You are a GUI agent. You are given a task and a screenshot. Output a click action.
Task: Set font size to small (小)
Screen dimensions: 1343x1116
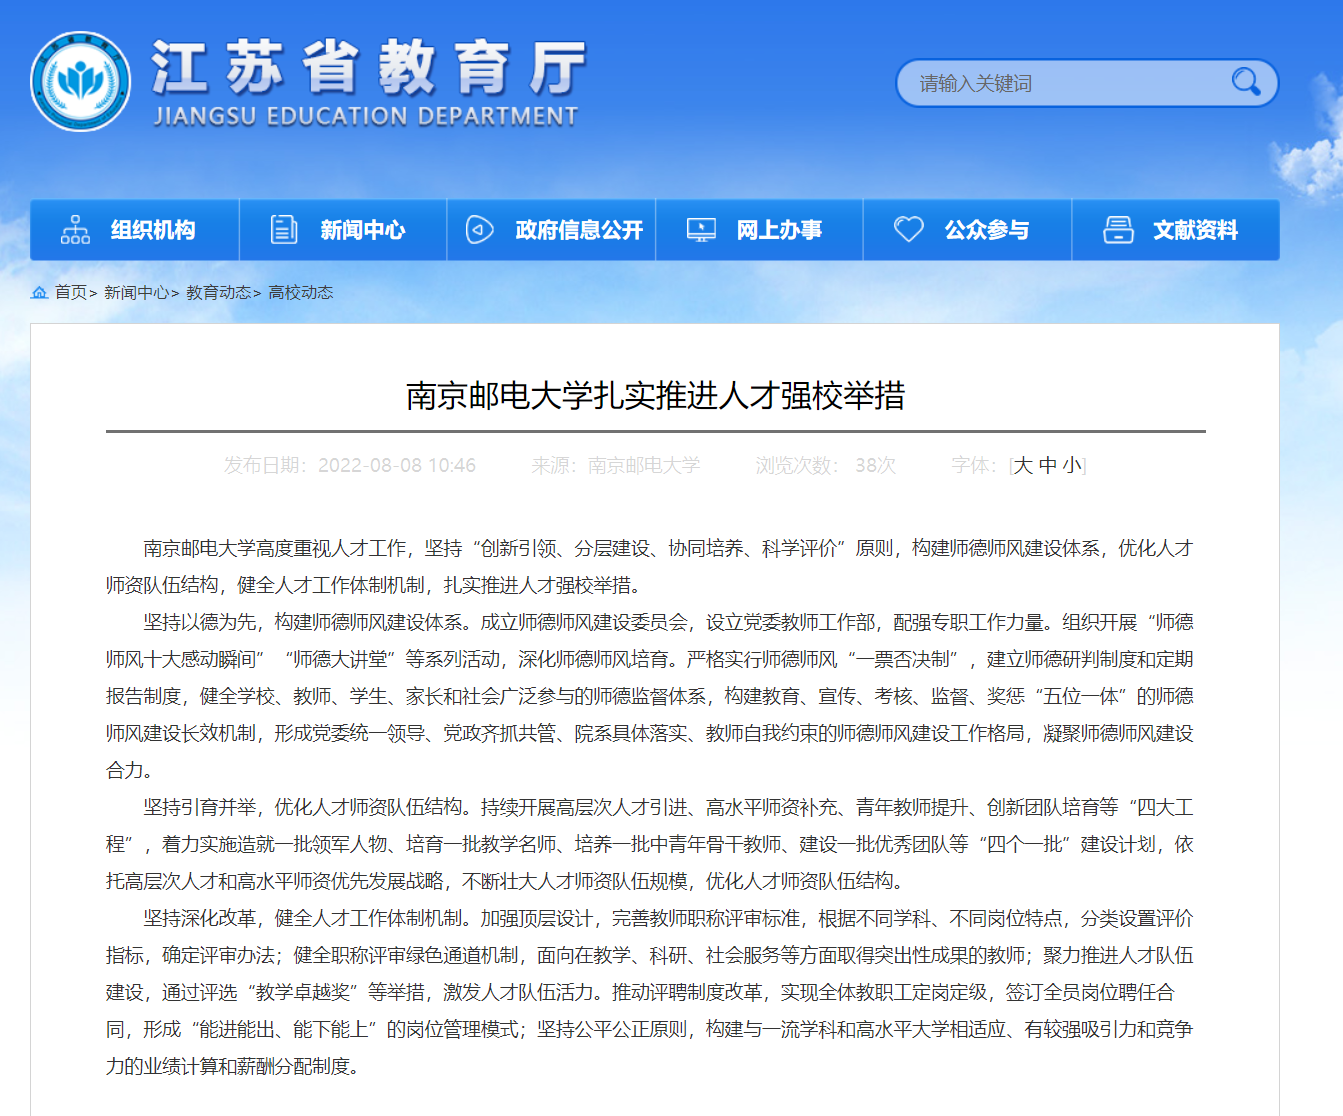[x=1071, y=465]
